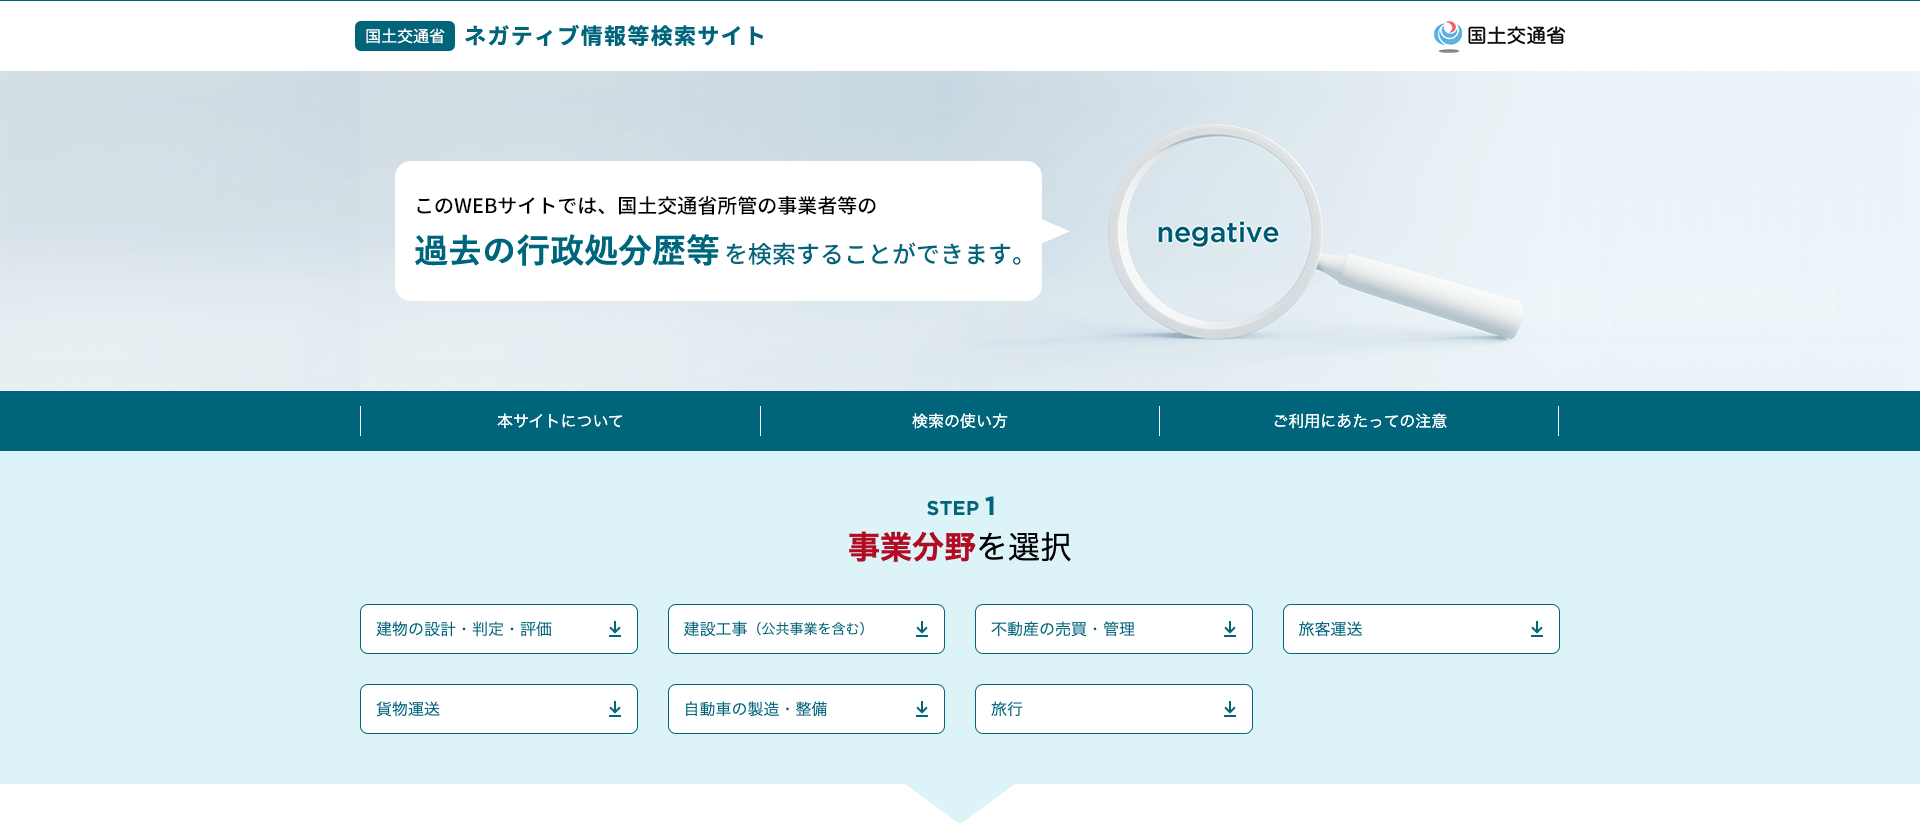Click the down-arrow icon on 自動車の製造・整備

(x=922, y=709)
